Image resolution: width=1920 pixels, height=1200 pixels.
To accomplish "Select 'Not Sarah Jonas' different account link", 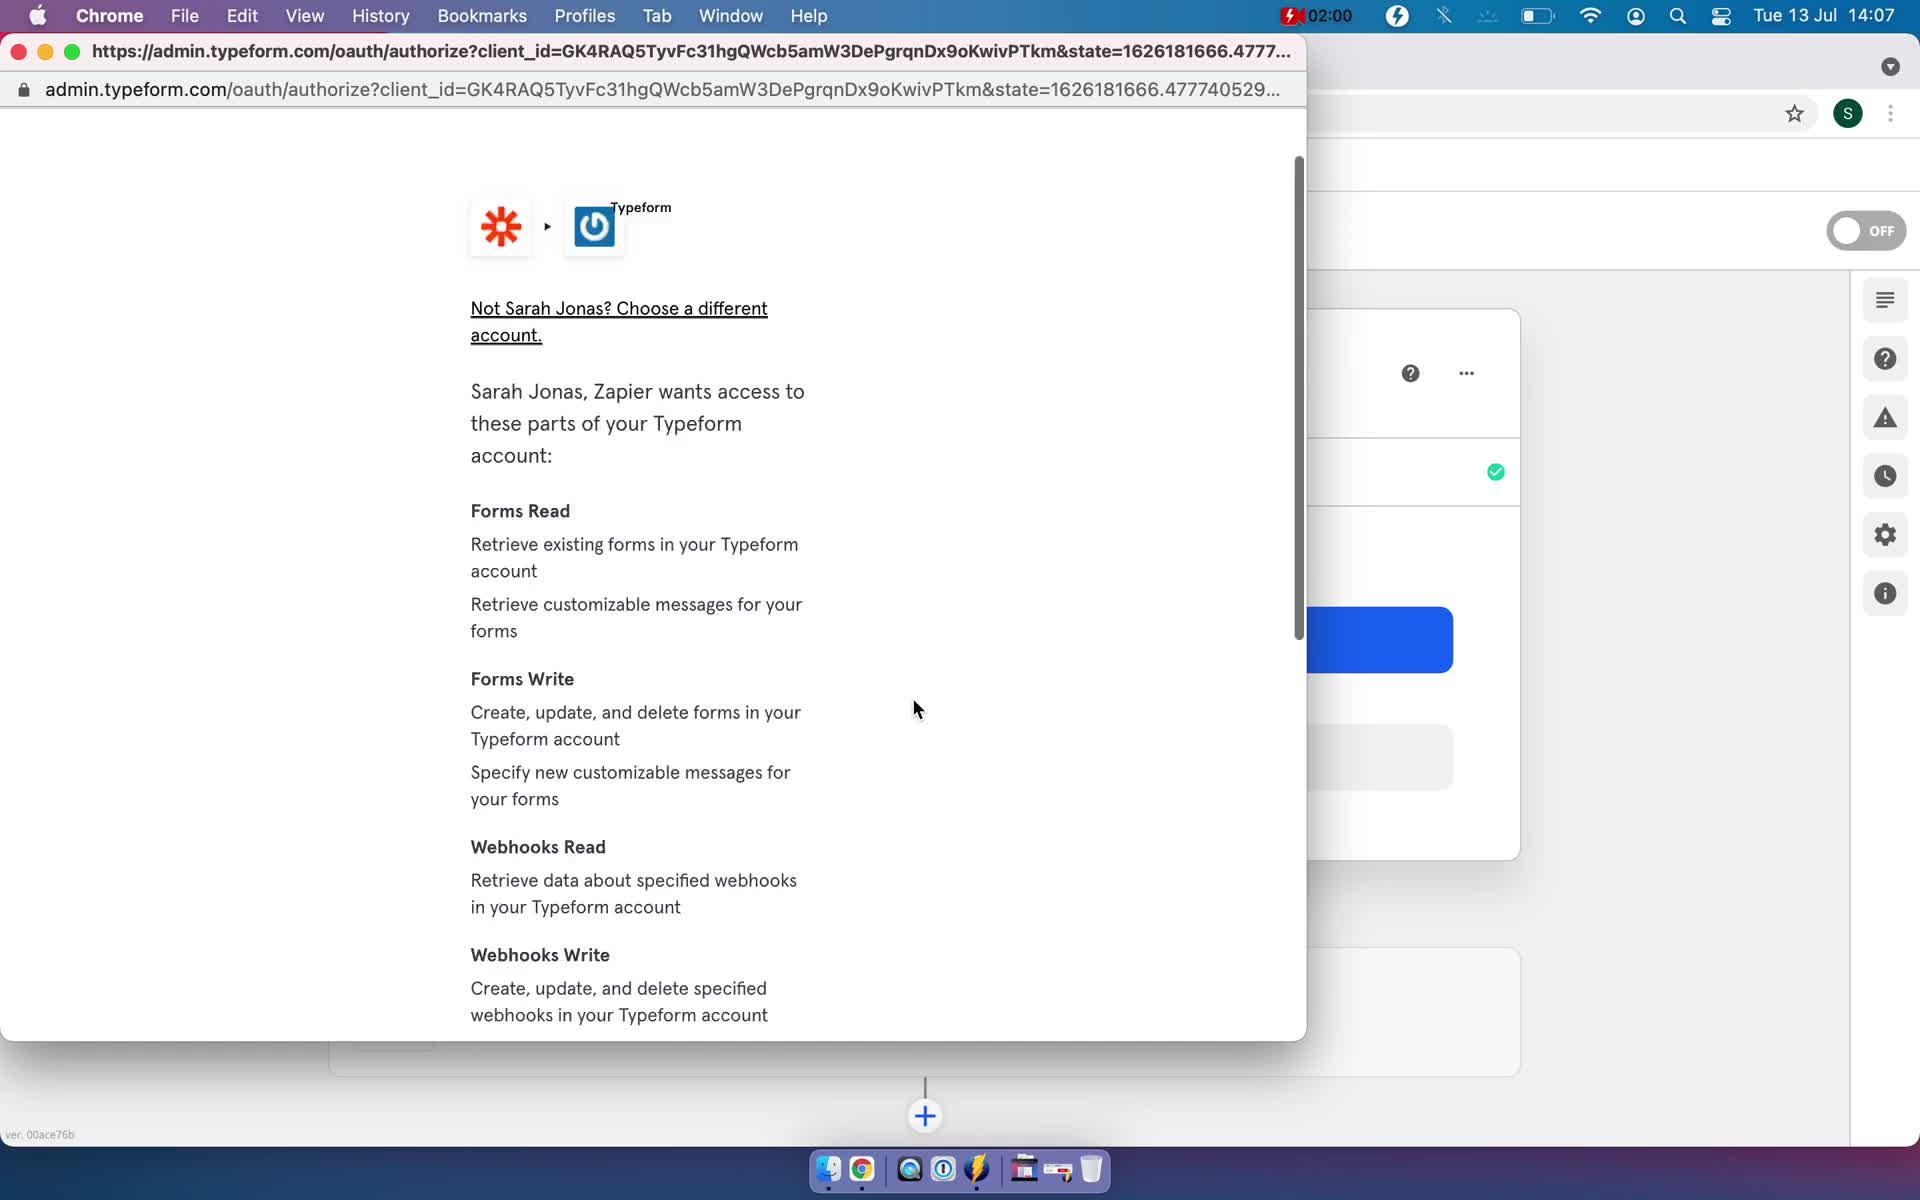I will (618, 321).
